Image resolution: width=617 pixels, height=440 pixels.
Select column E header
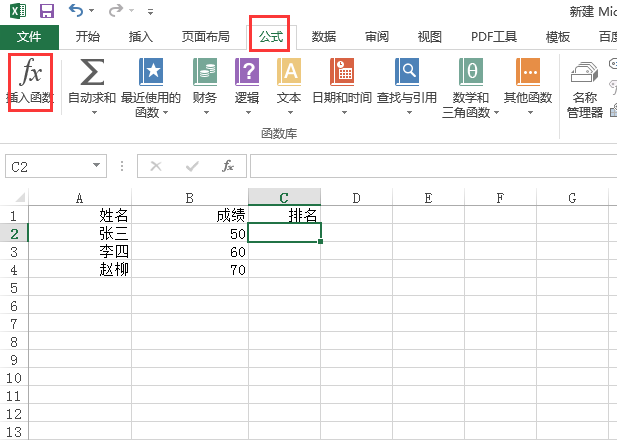(x=429, y=198)
